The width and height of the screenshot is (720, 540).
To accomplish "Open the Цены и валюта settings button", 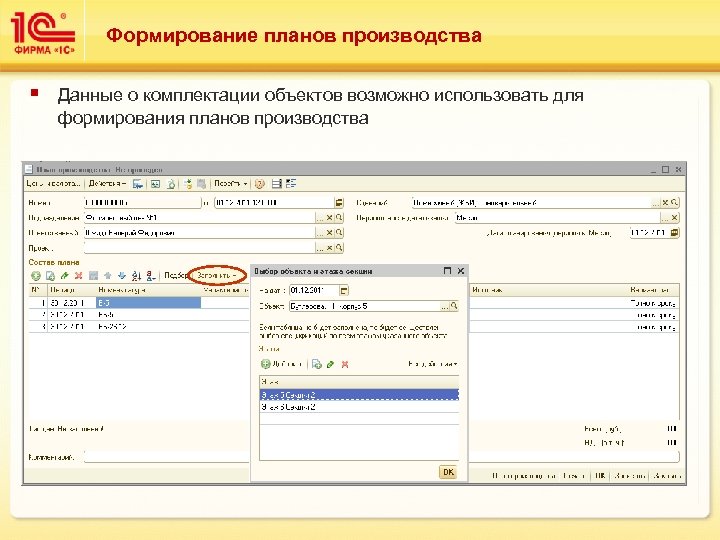I will point(53,184).
